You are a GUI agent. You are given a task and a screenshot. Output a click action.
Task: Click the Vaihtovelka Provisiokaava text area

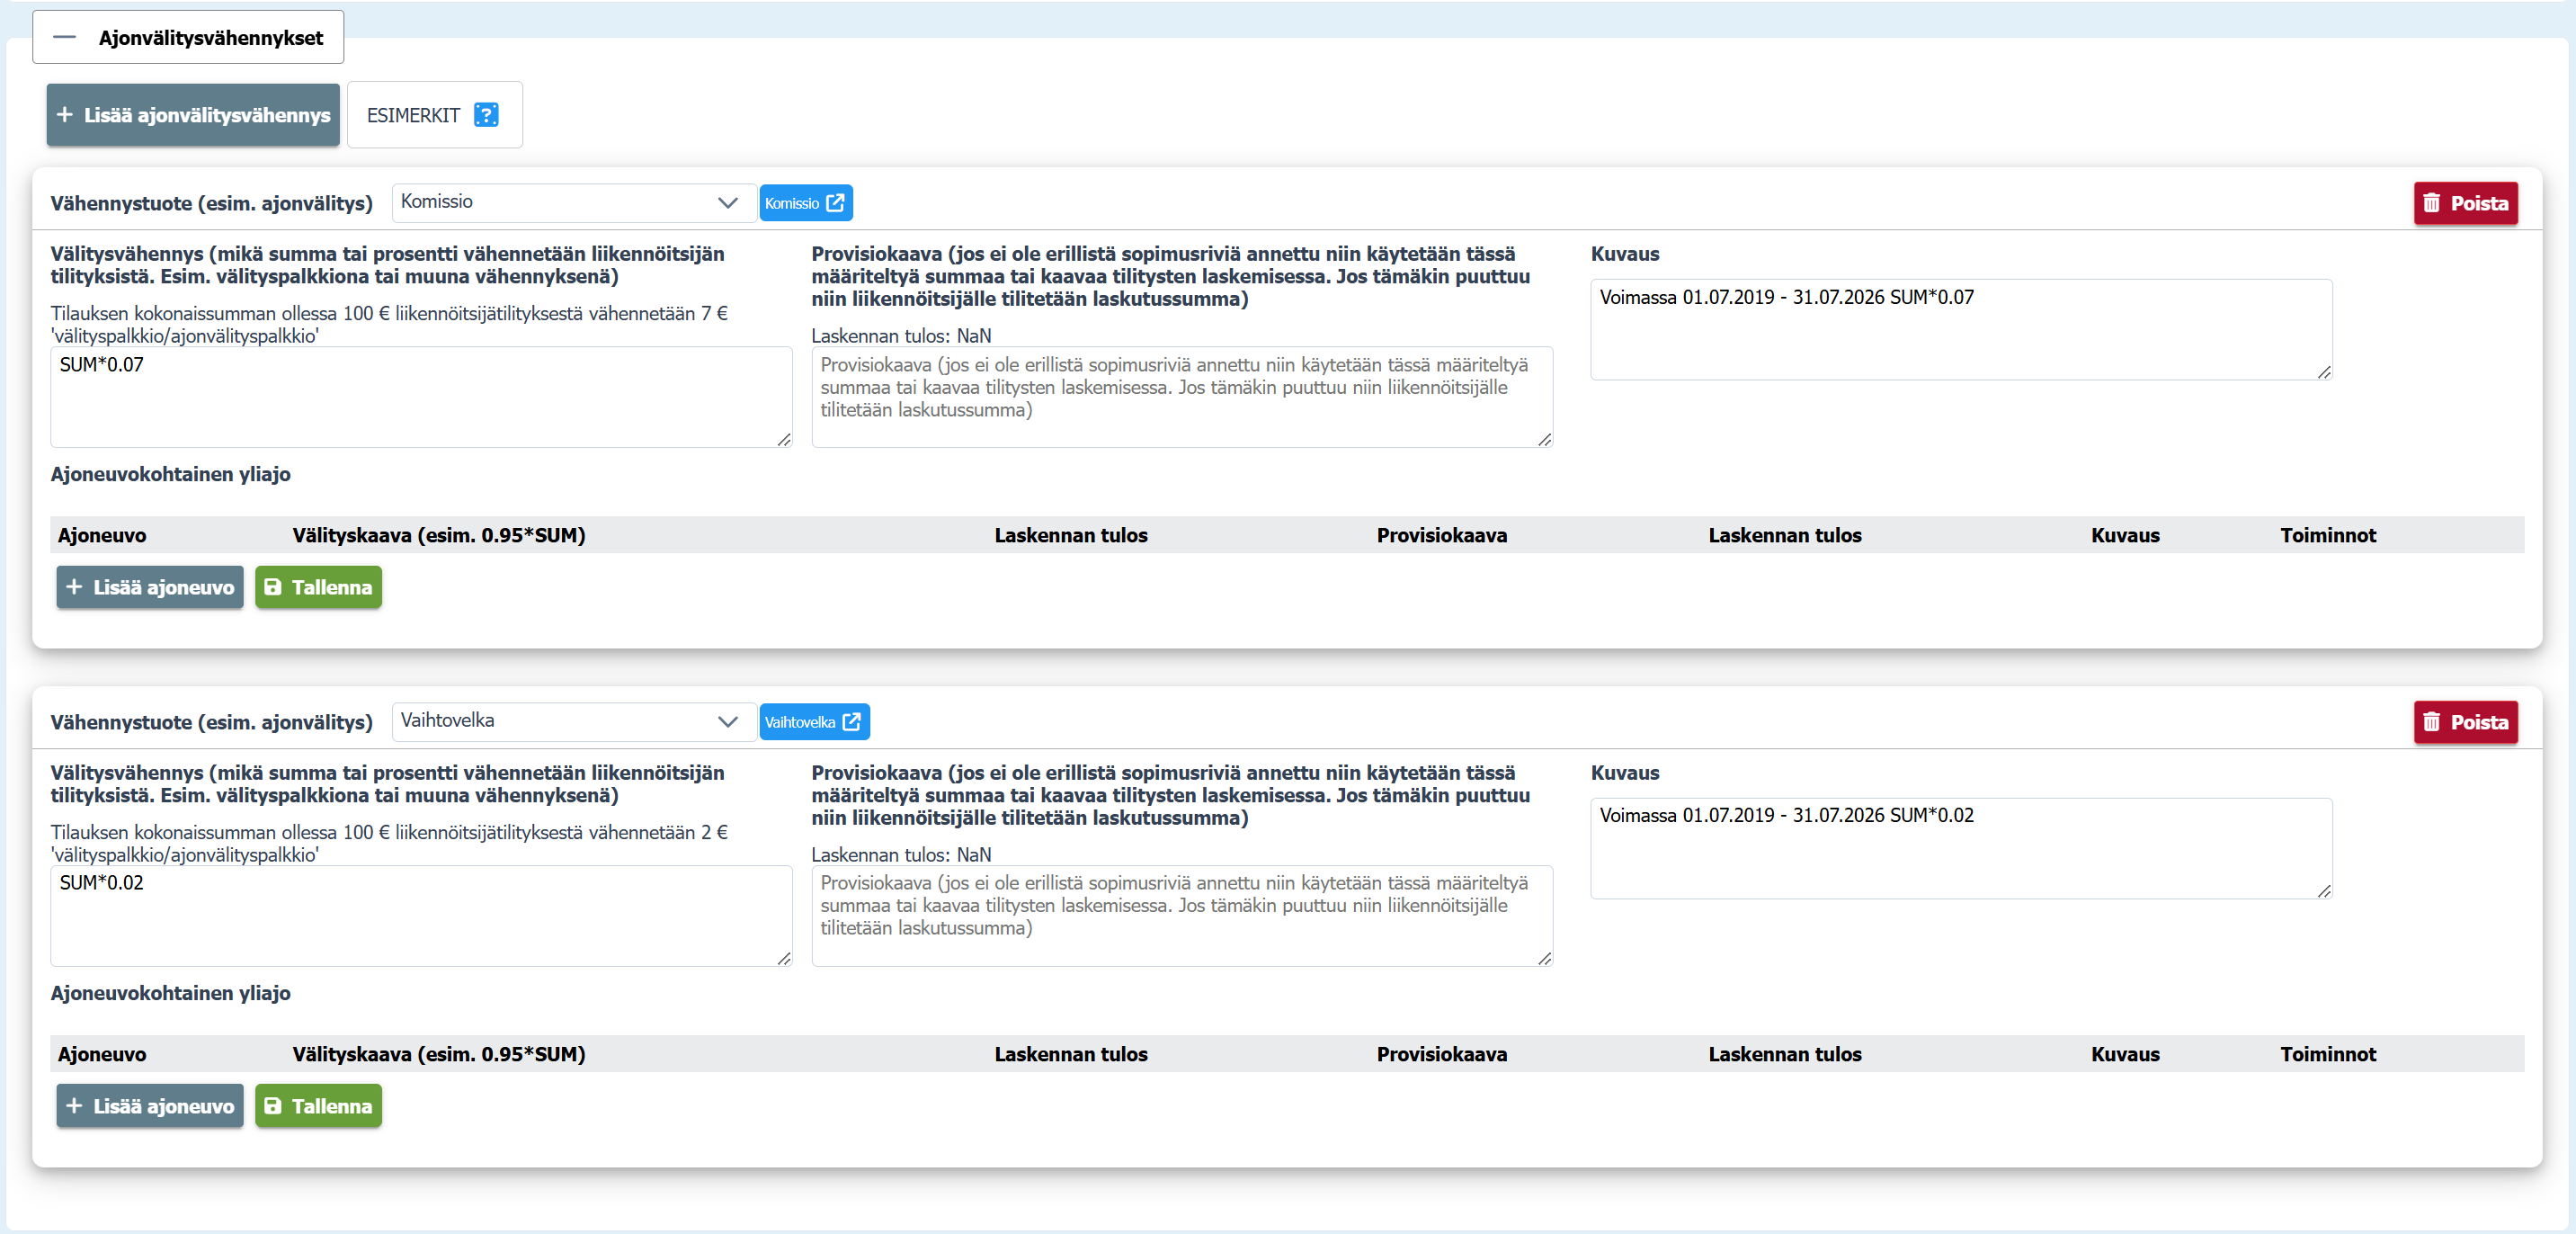pos(1181,915)
